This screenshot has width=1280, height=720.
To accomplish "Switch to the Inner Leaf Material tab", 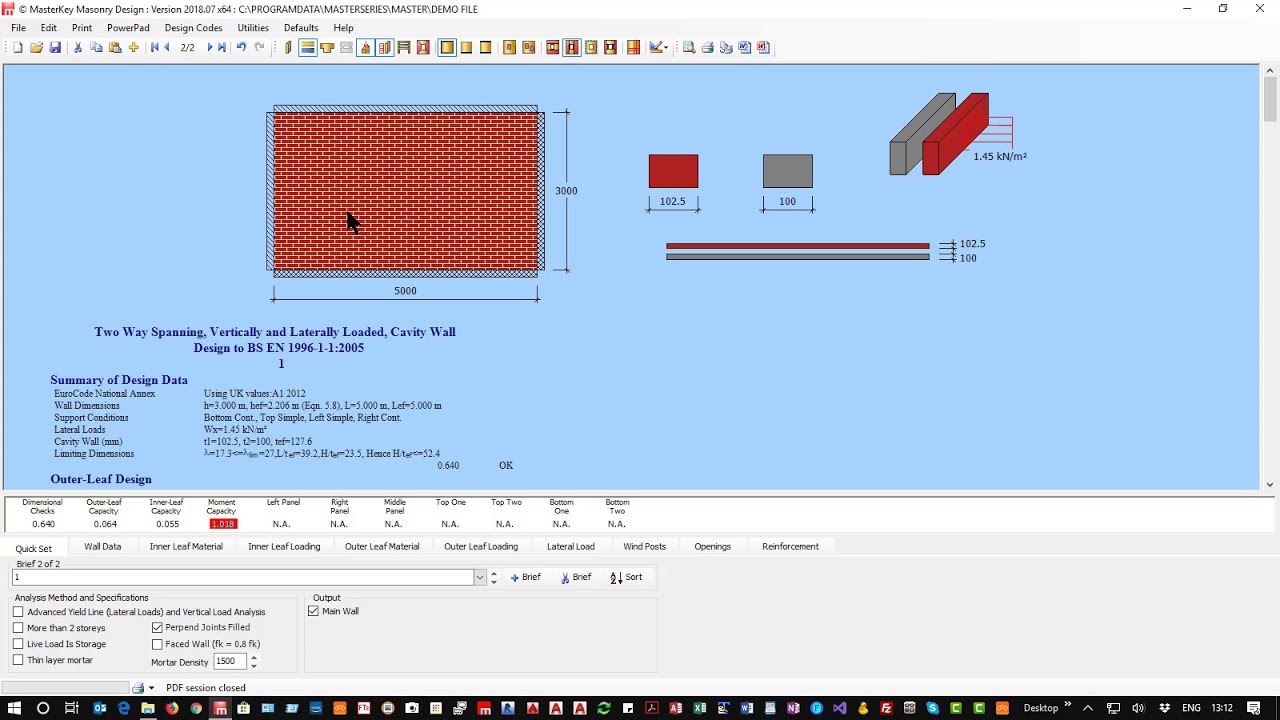I will (186, 546).
